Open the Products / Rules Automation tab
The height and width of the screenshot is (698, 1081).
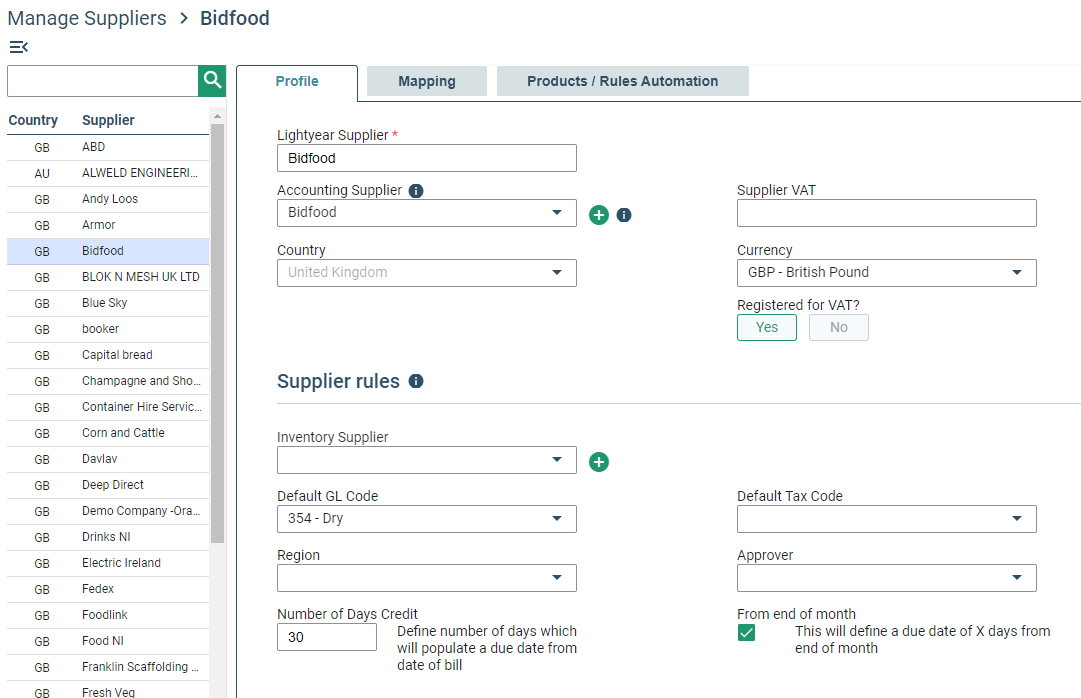point(622,81)
